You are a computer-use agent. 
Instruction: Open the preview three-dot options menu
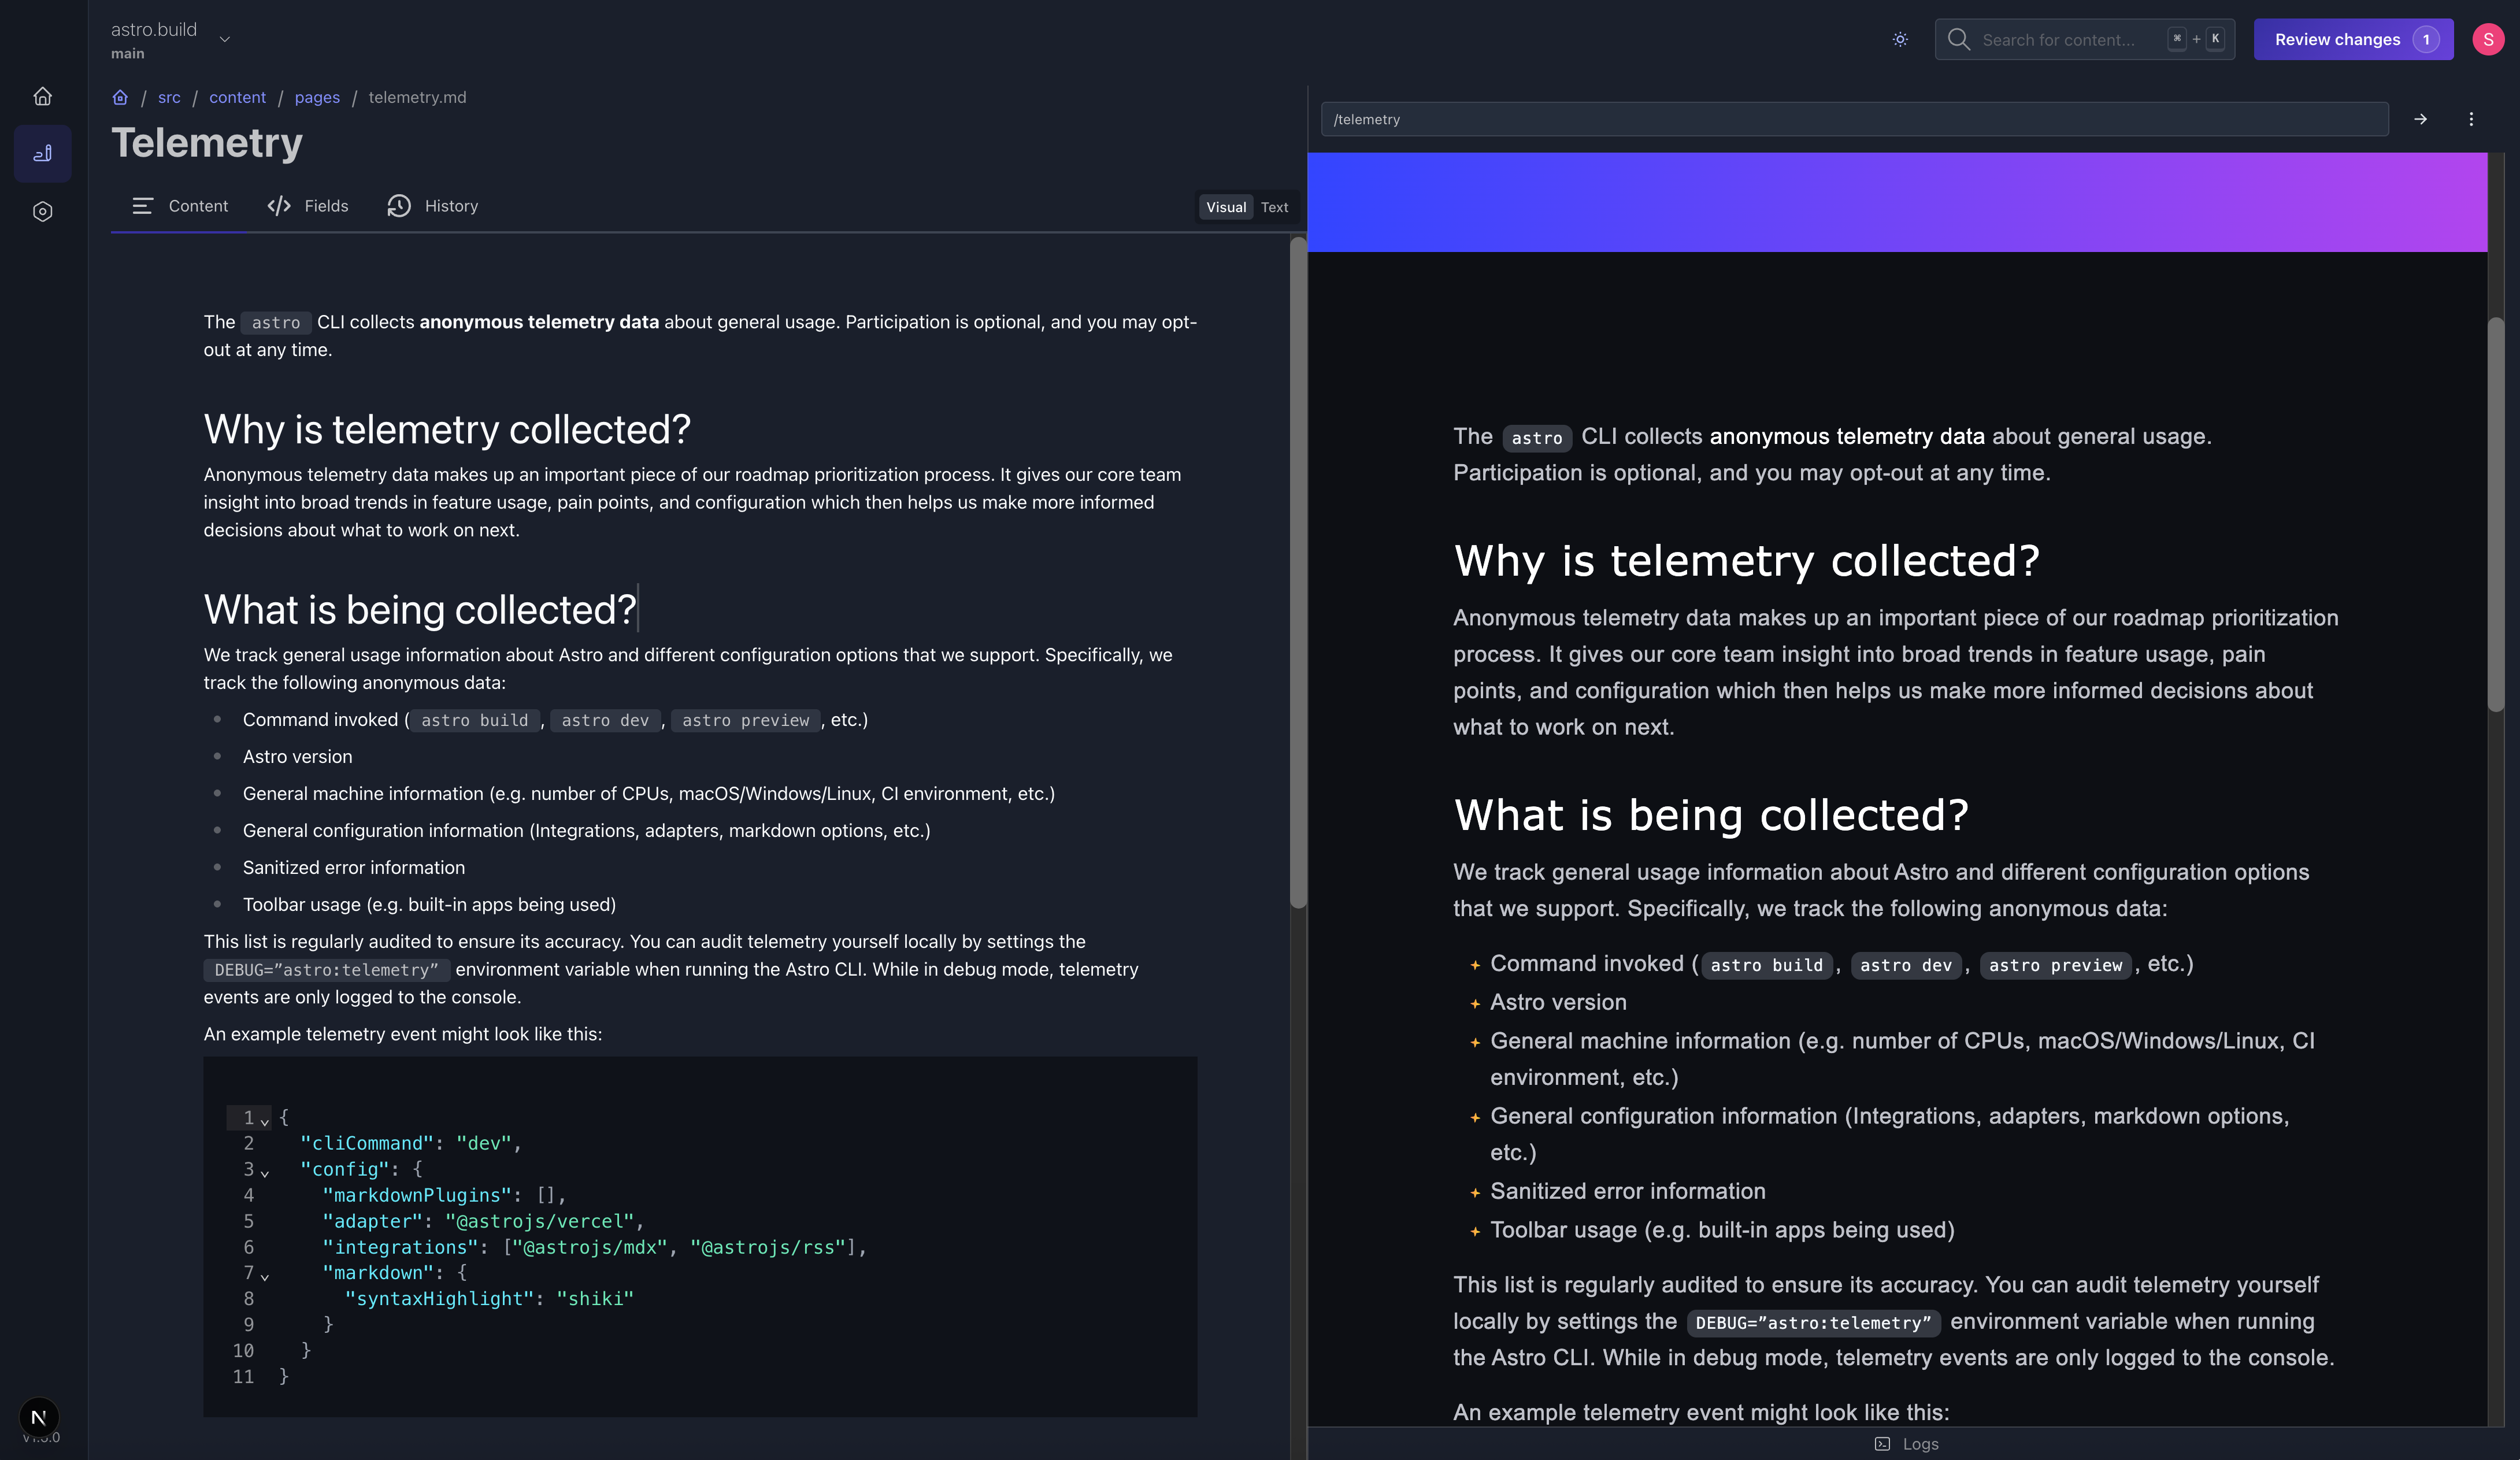[x=2471, y=119]
